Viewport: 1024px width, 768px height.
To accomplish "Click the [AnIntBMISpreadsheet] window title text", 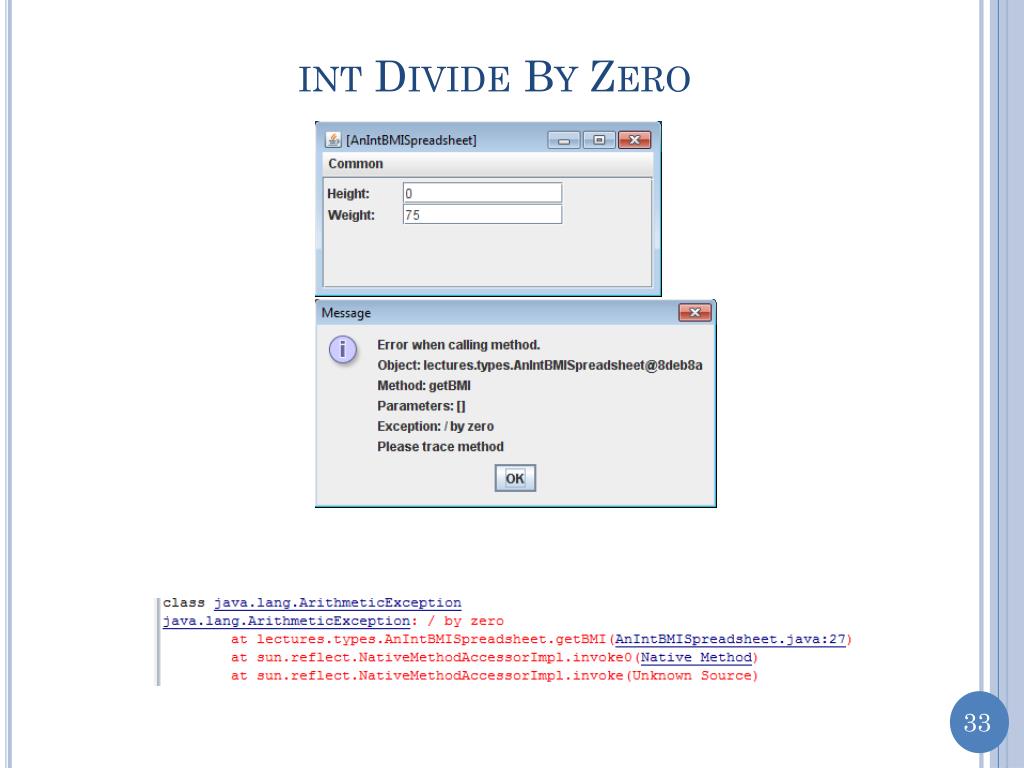I will click(411, 140).
